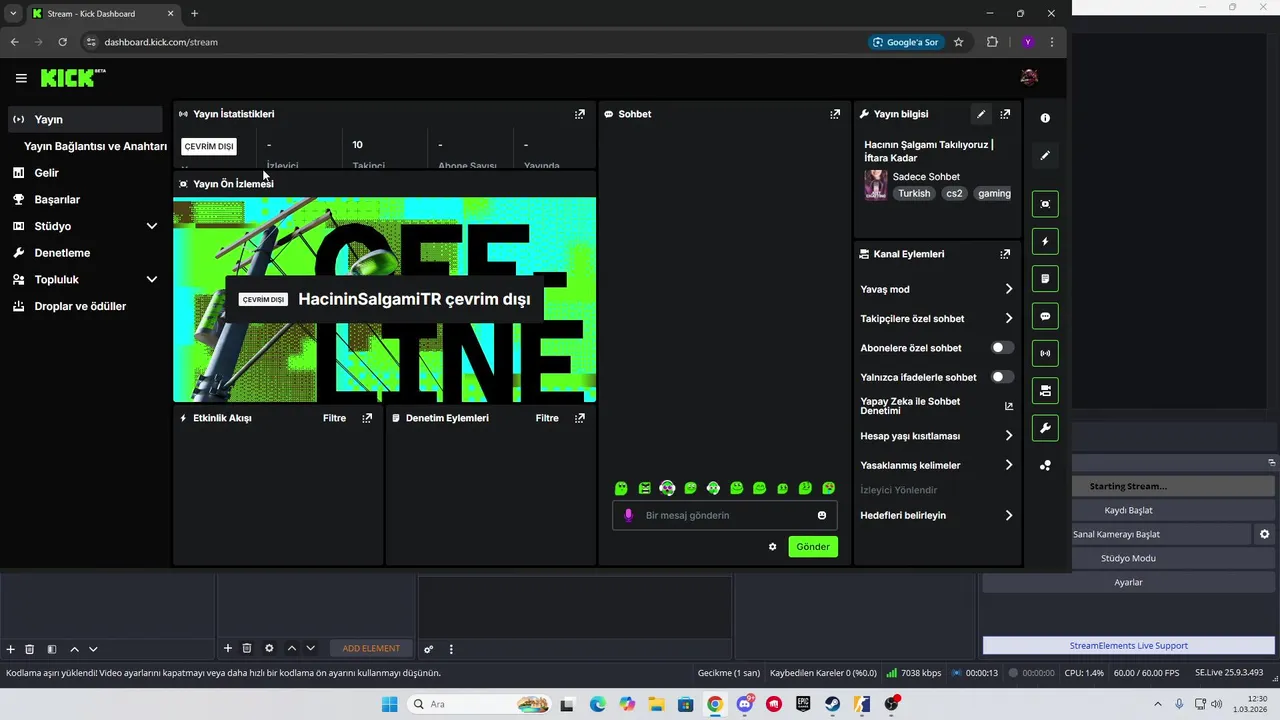
Task: Reload the Kick dashboard page
Action: coord(62,42)
